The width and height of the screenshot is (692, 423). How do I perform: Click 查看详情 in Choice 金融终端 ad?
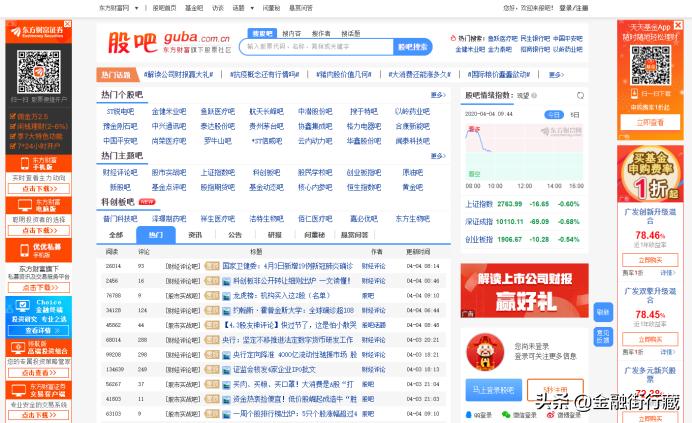[38, 330]
